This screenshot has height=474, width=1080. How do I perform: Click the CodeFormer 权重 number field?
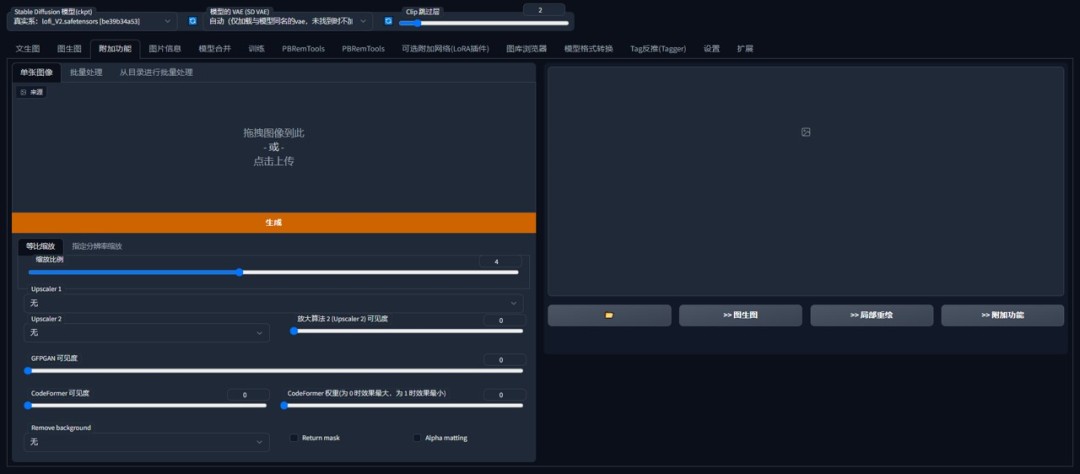pyautogui.click(x=504, y=395)
